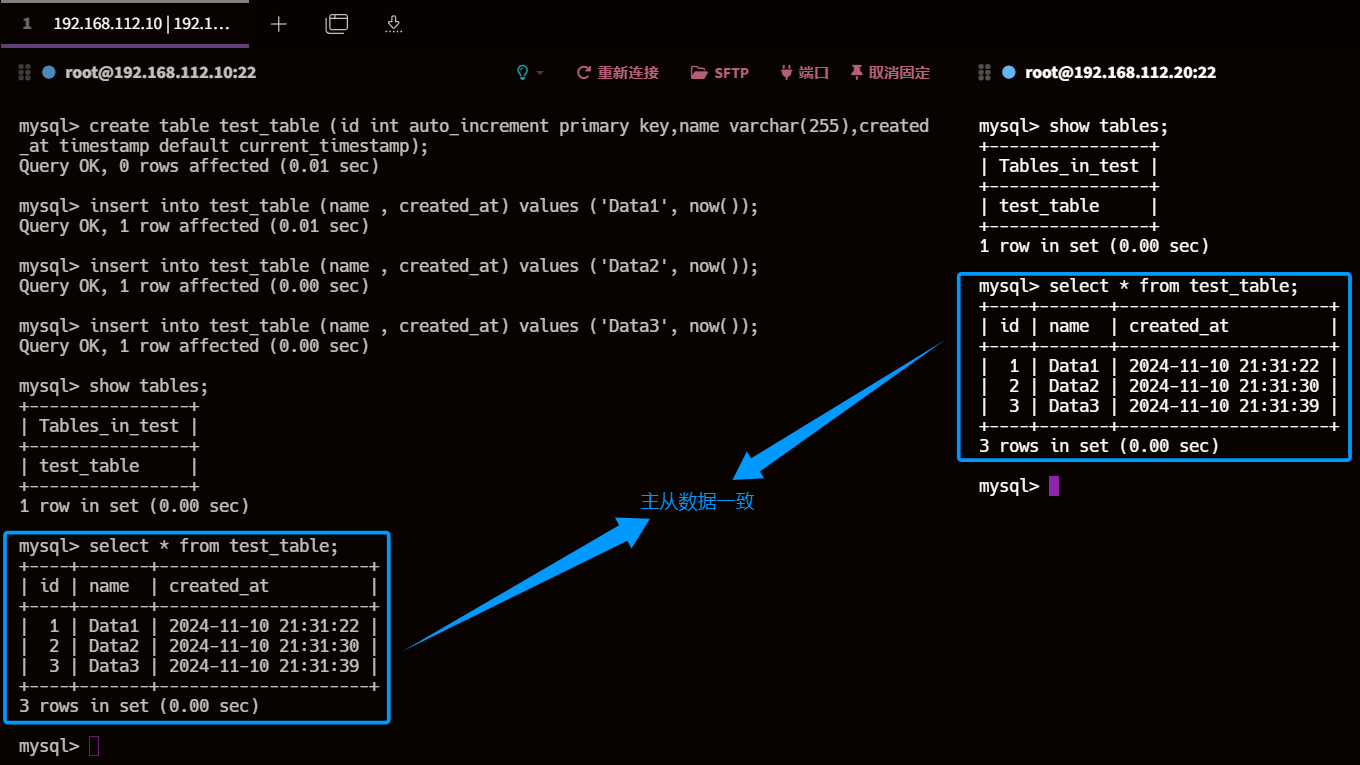The height and width of the screenshot is (765, 1360).
Task: Click the grip handle beside root@192.168.112.10:22
Action: coord(25,72)
